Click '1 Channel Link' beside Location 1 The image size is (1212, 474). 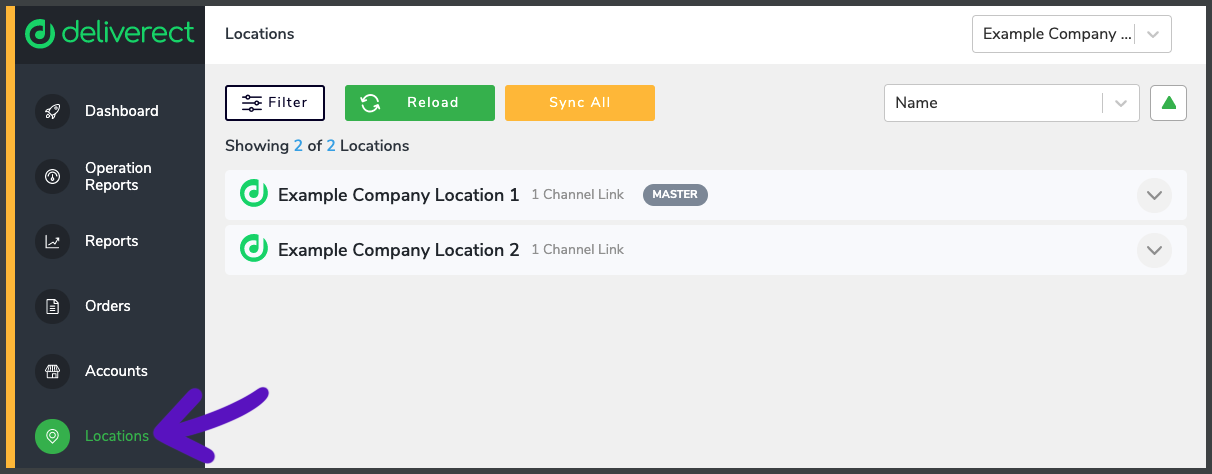(577, 195)
